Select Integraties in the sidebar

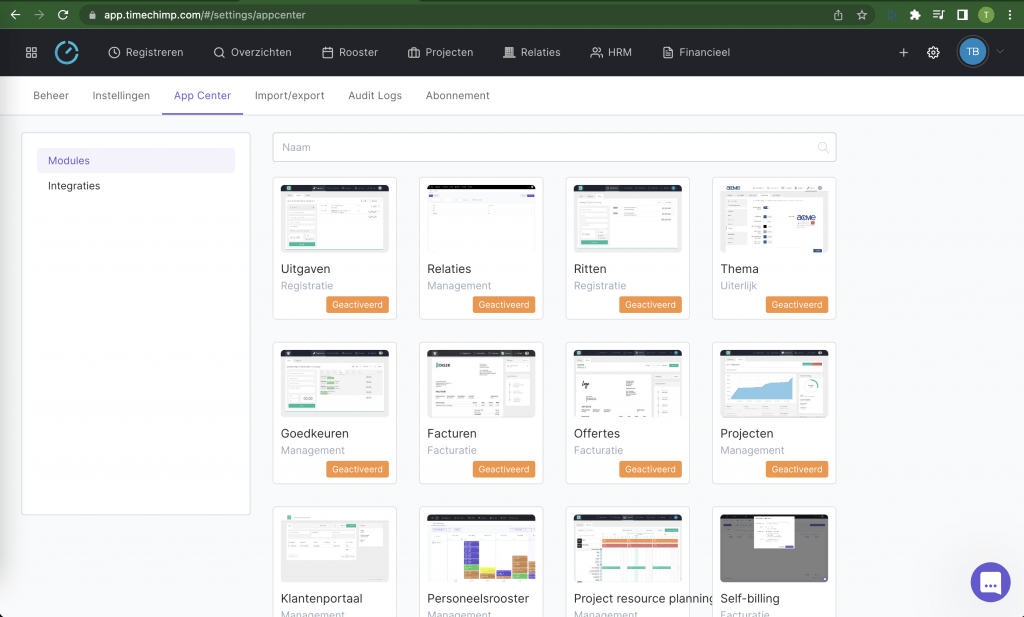coord(74,185)
